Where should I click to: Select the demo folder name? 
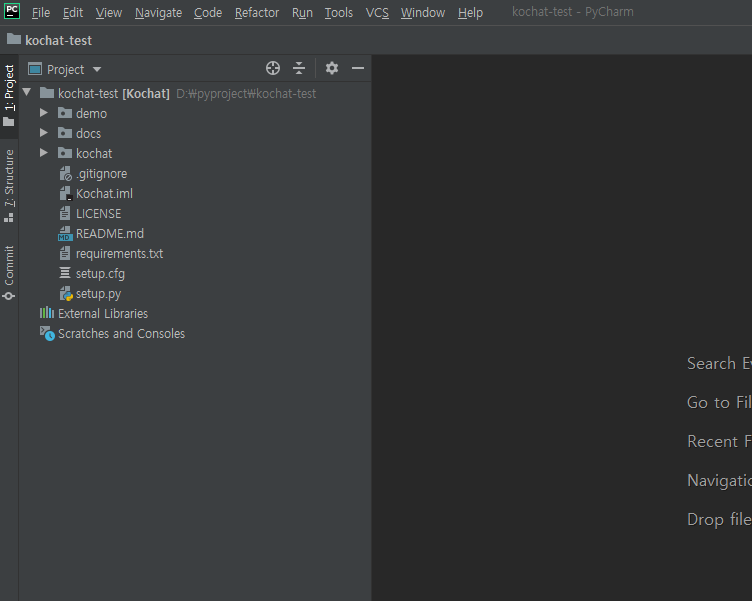[91, 113]
